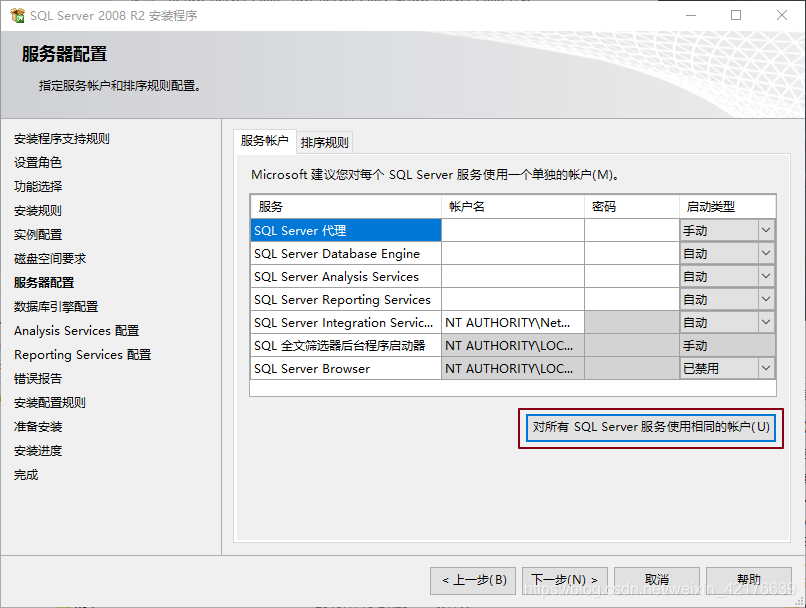Image resolution: width=806 pixels, height=608 pixels.
Task: Click 服务器配置 step in sidebar
Action: tap(44, 283)
